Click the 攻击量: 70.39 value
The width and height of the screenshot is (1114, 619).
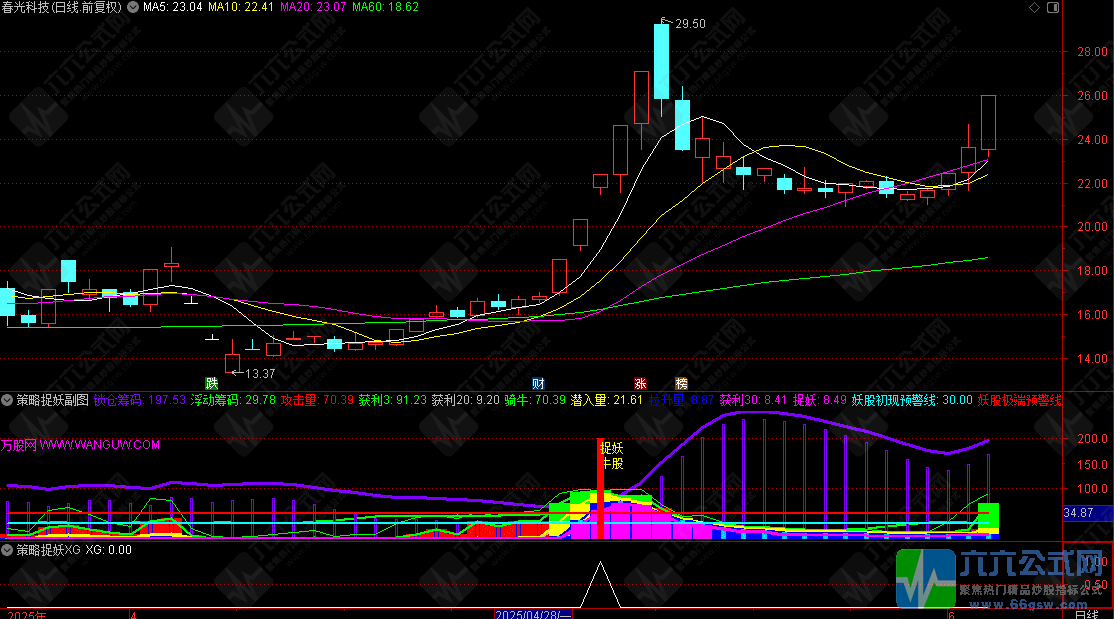317,400
